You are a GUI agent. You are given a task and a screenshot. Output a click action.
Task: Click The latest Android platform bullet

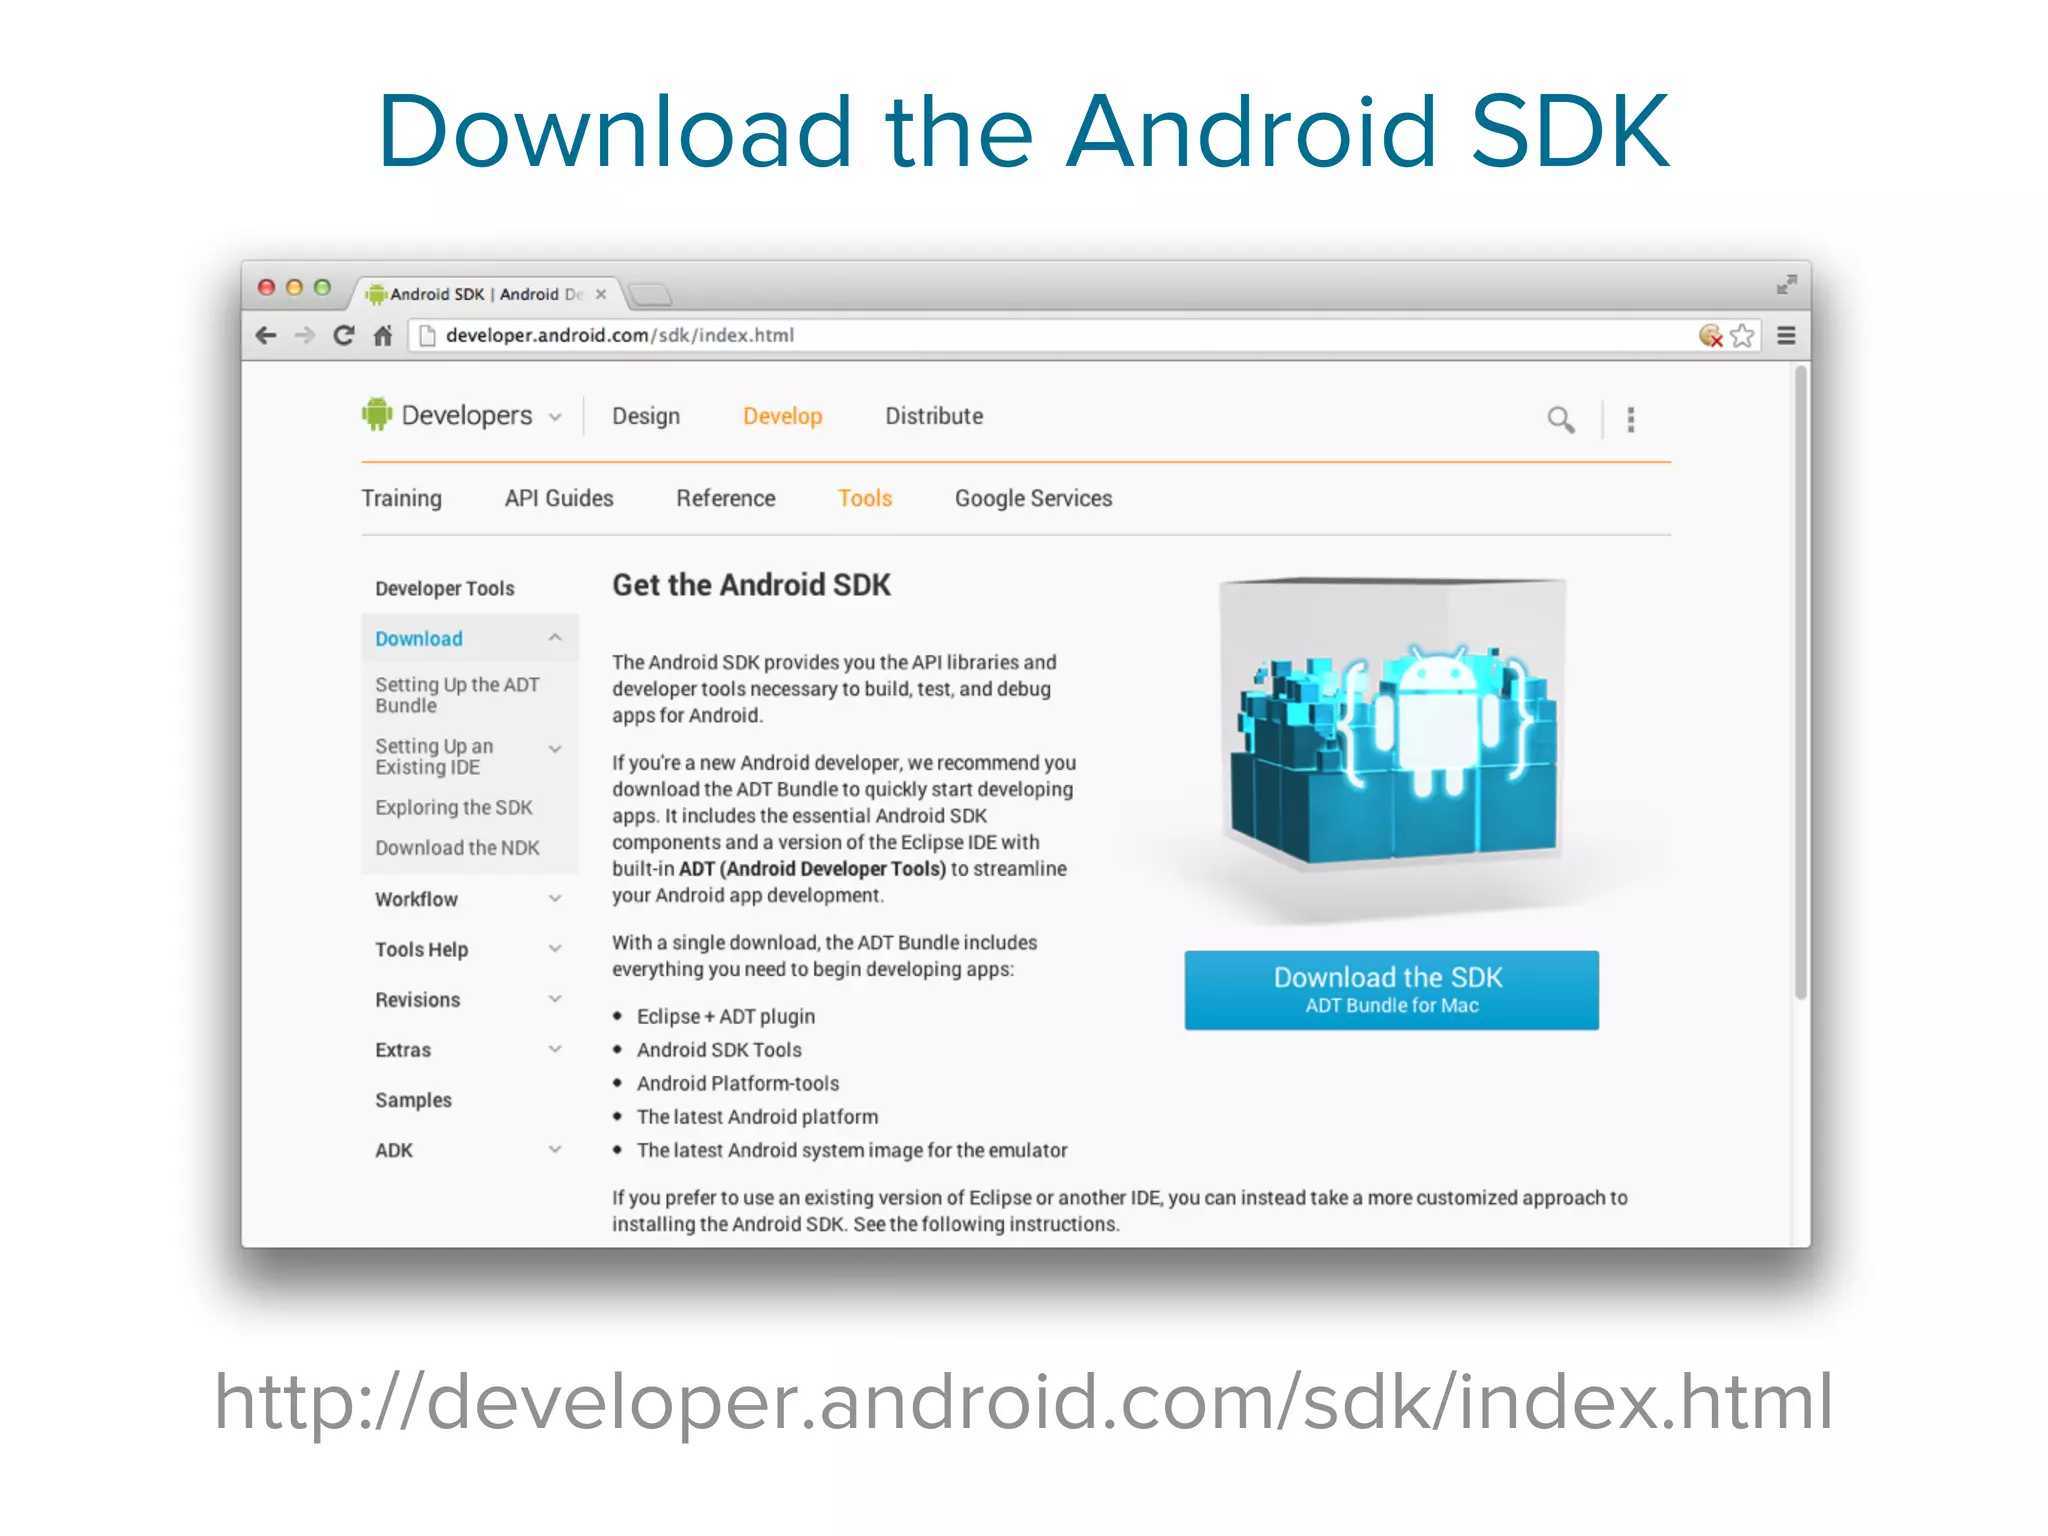[757, 1117]
